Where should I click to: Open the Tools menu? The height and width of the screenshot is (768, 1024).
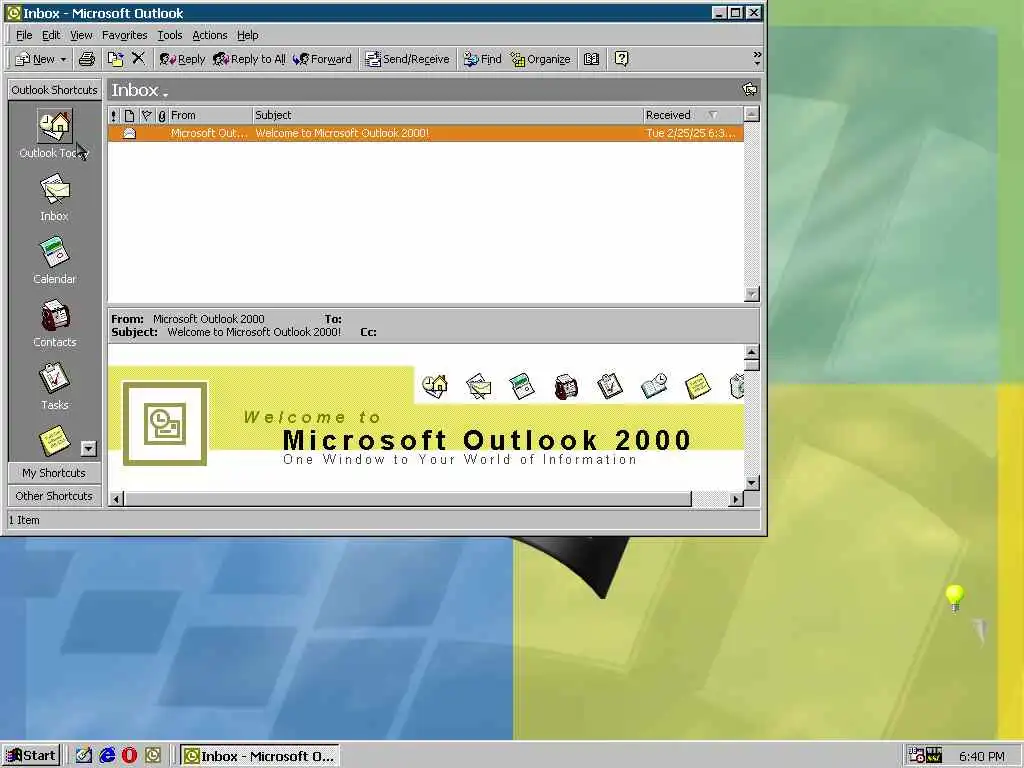[x=170, y=35]
